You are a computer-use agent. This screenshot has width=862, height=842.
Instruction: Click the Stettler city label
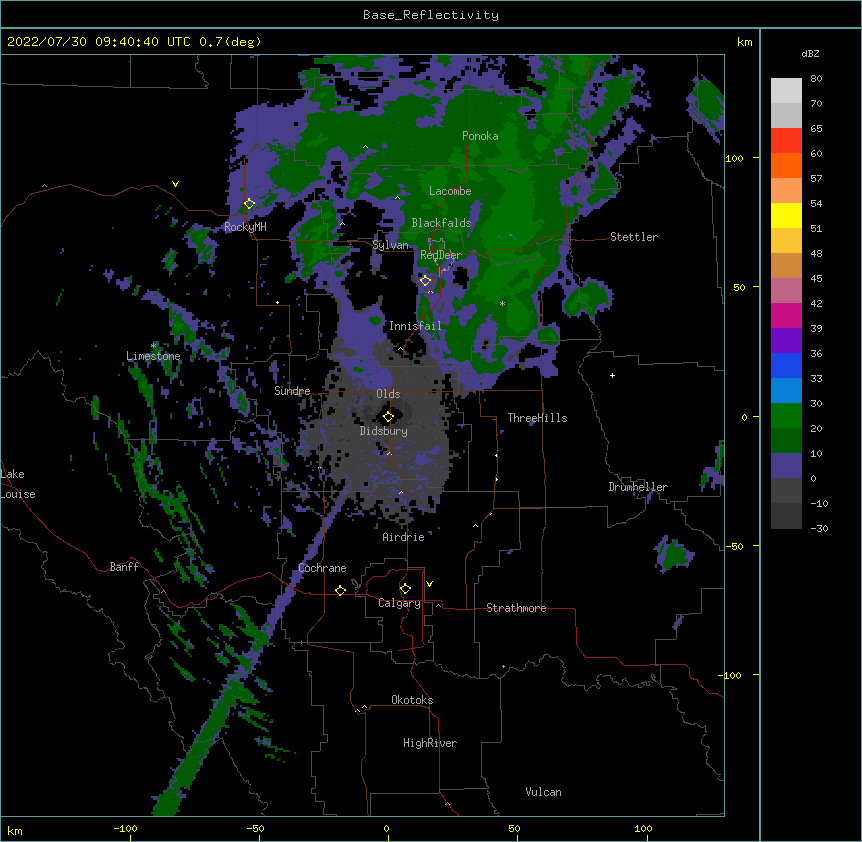634,237
